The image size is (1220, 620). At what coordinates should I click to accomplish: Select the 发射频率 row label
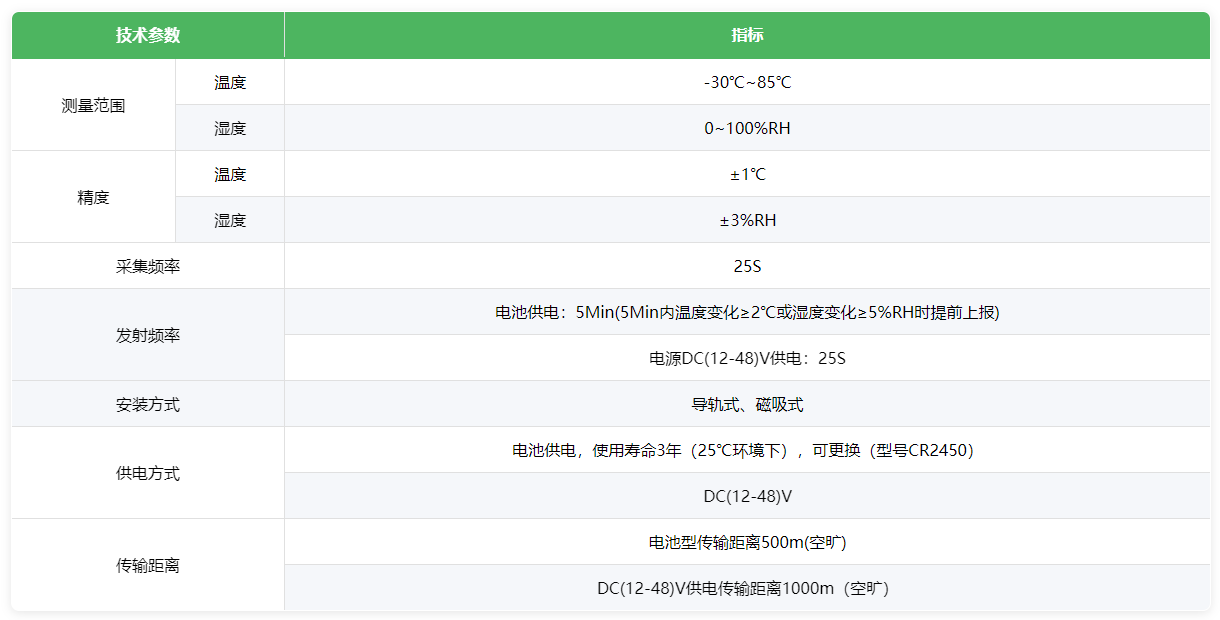pyautogui.click(x=148, y=335)
